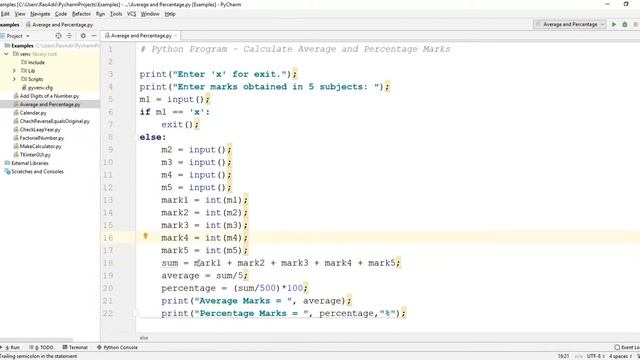Screen dimensions: 640x360
Task: Click the fold marker beside else on line 8
Action: click(x=136, y=138)
